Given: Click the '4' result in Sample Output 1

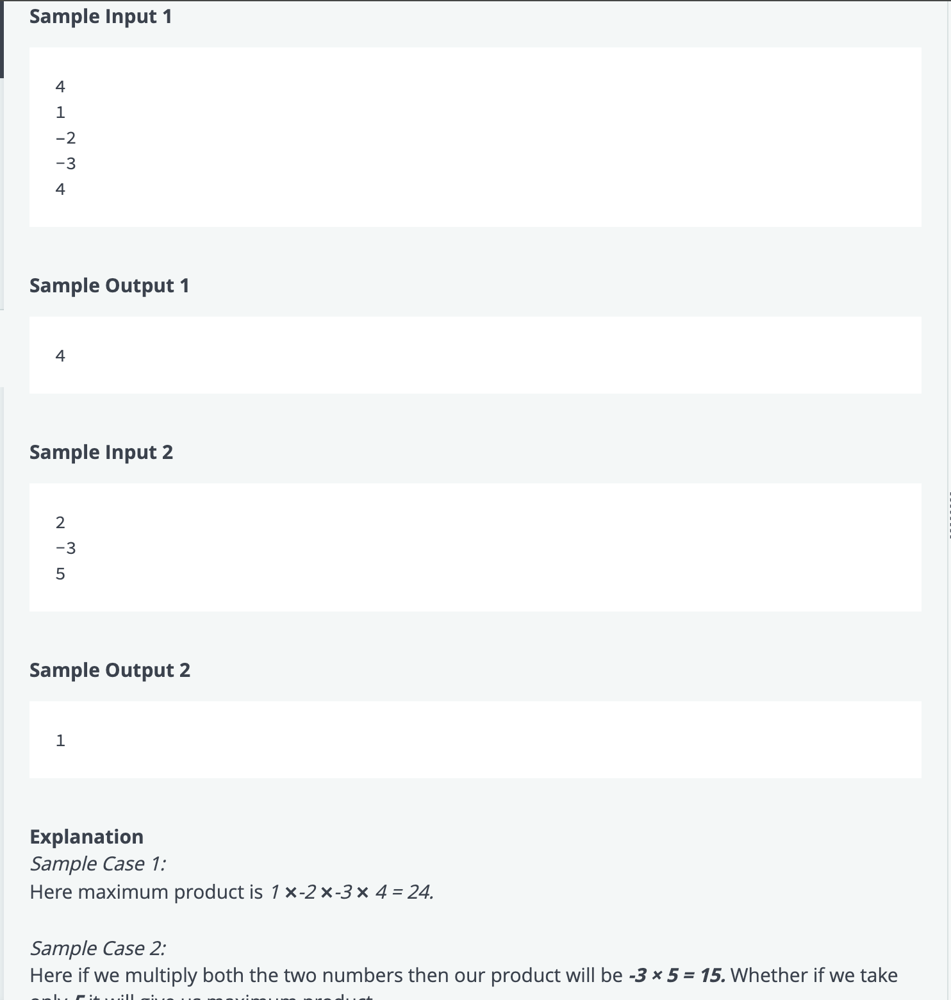Looking at the screenshot, I should click(x=60, y=355).
